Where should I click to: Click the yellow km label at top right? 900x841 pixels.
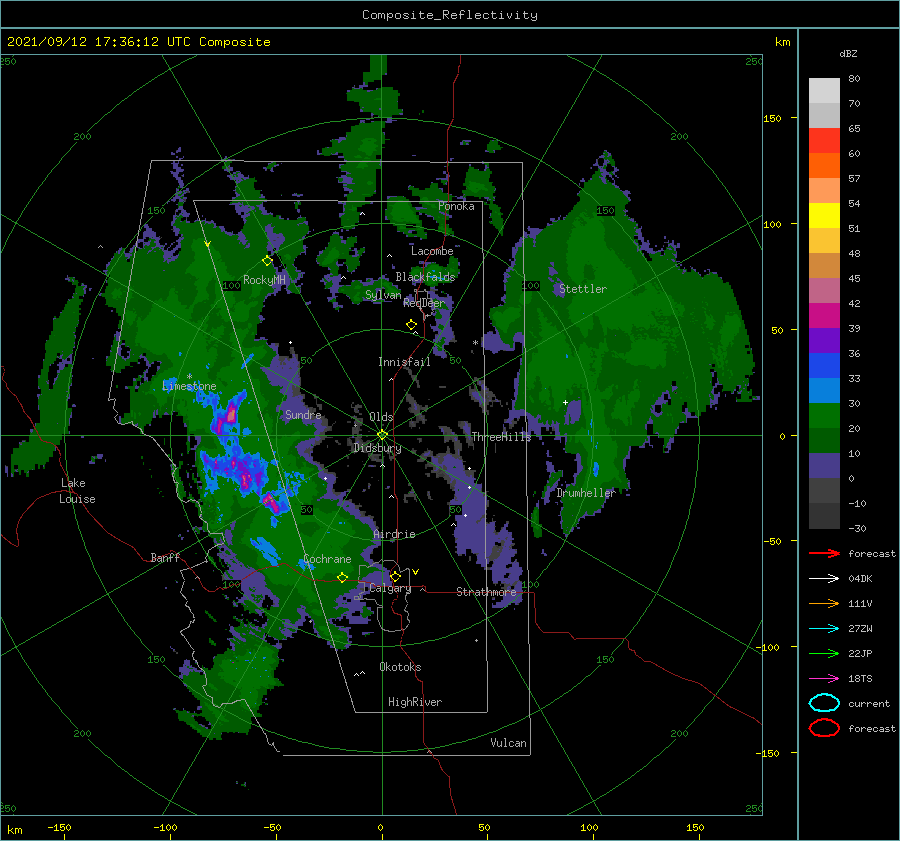click(x=782, y=42)
